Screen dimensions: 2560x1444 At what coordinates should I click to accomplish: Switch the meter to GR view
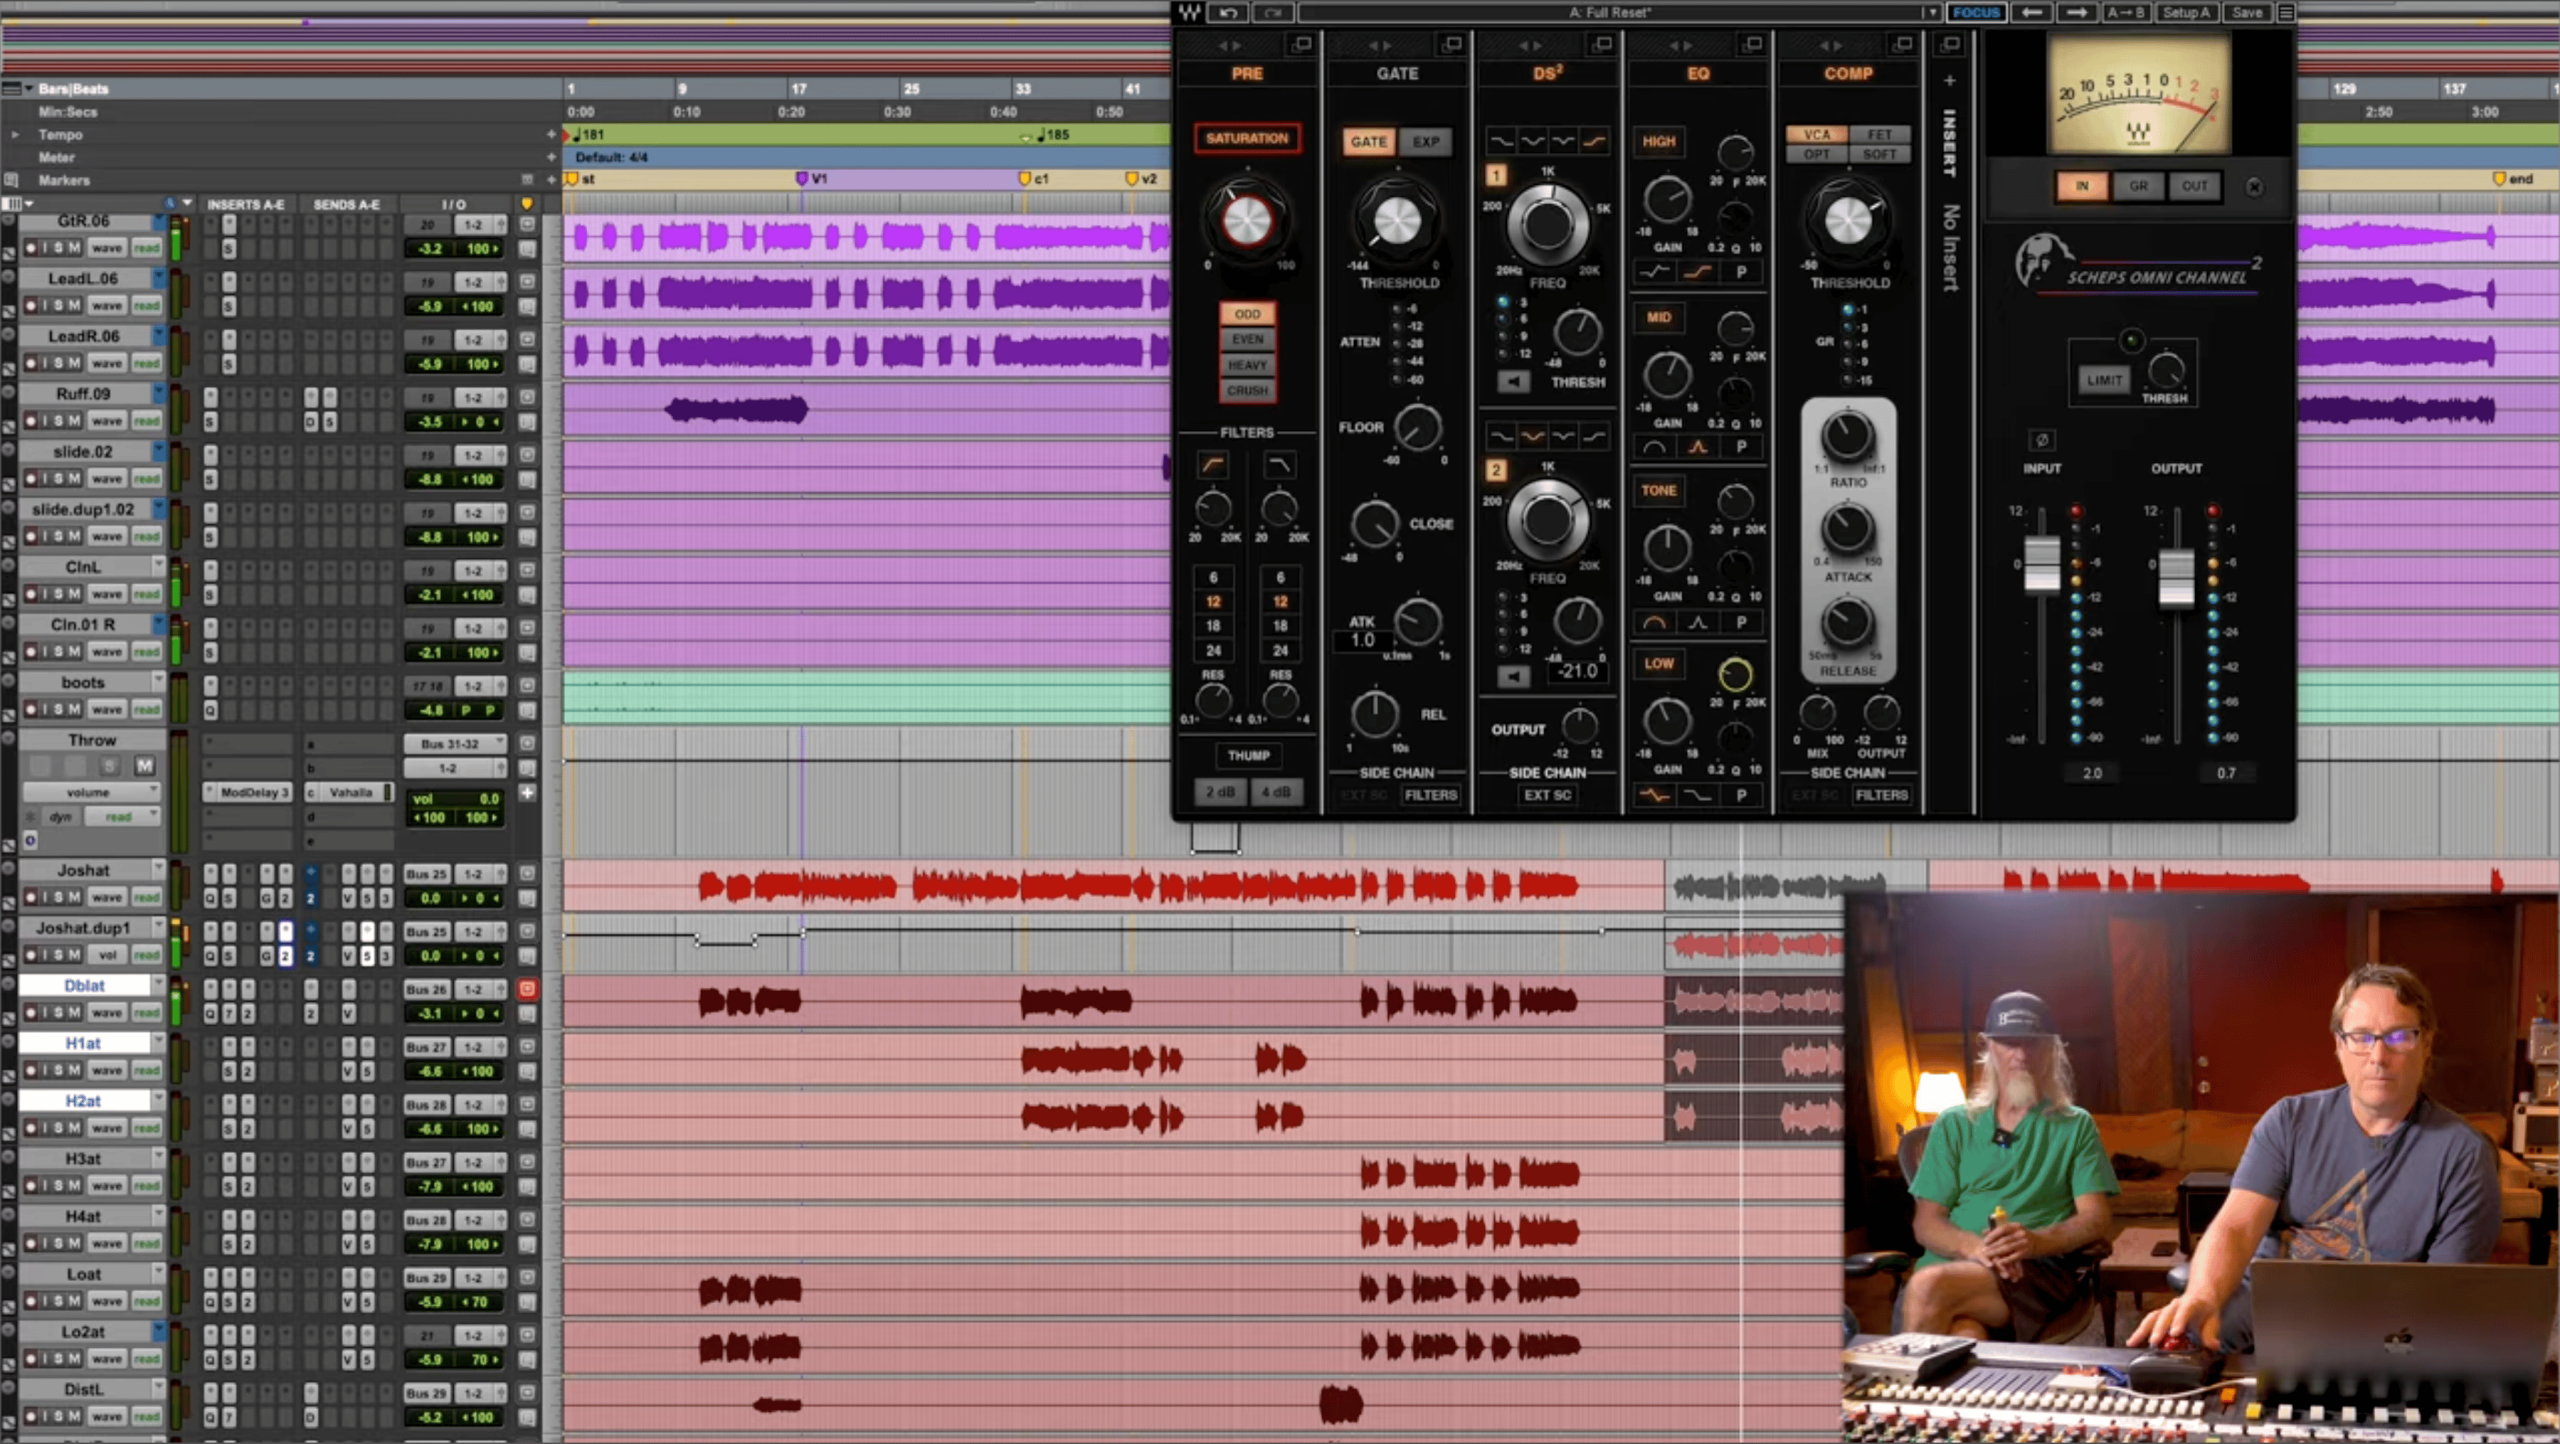pos(2138,186)
